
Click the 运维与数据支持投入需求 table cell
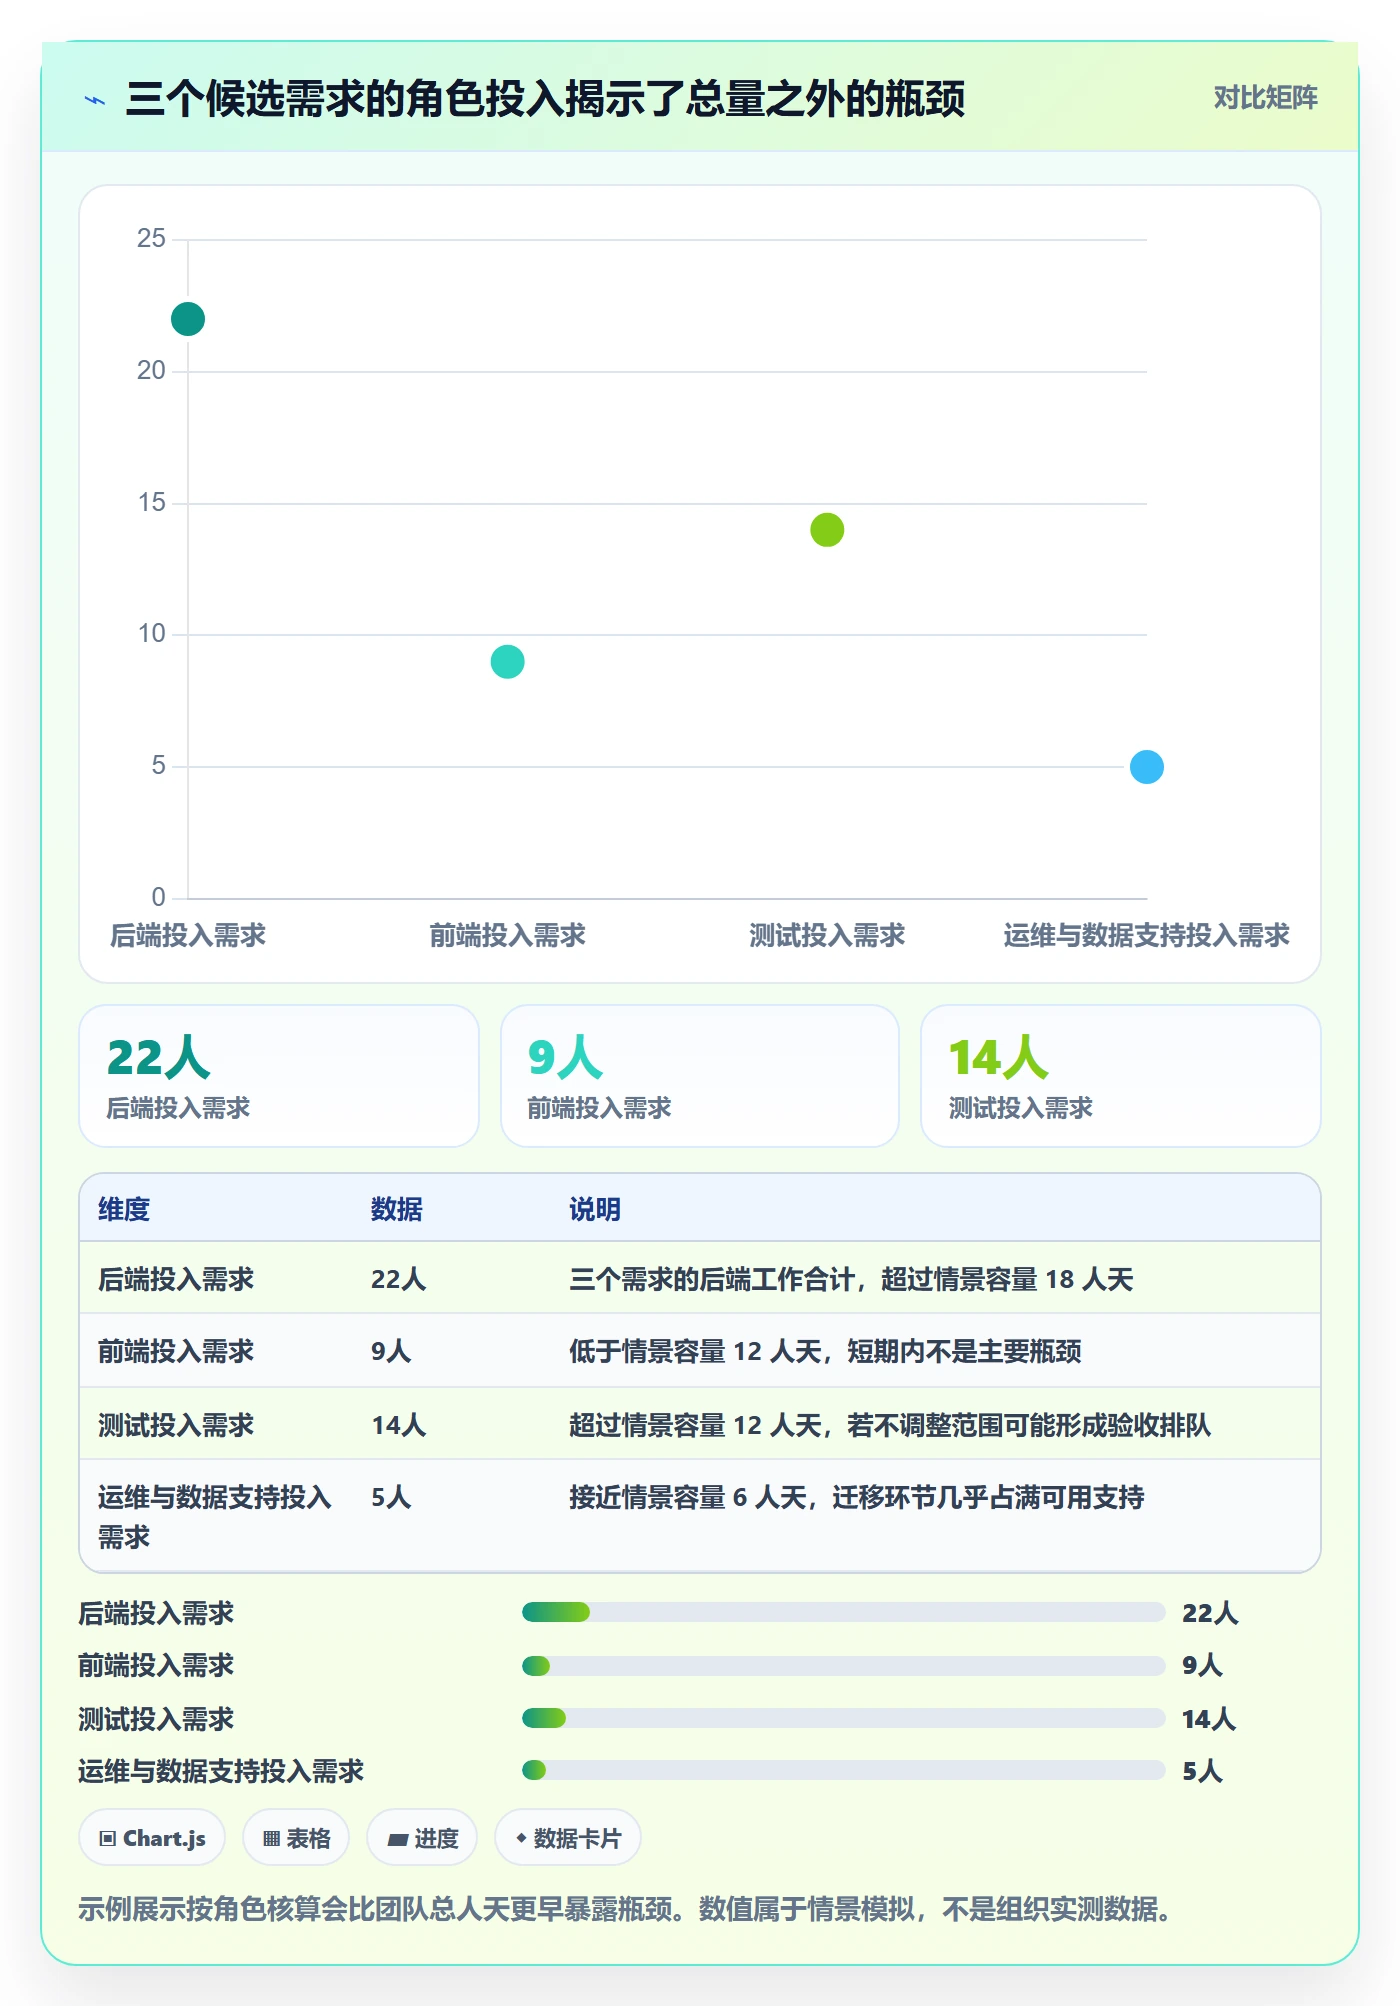pyautogui.click(x=215, y=1516)
